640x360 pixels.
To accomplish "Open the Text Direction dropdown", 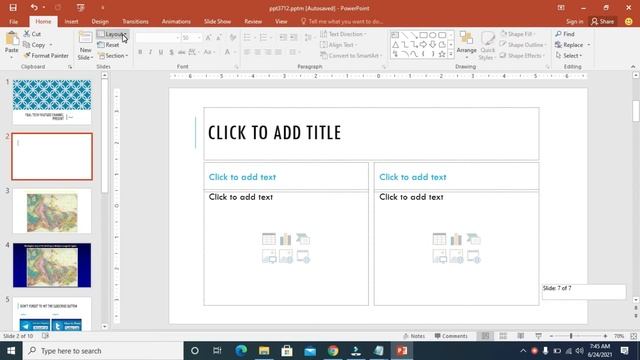I will 343,34.
